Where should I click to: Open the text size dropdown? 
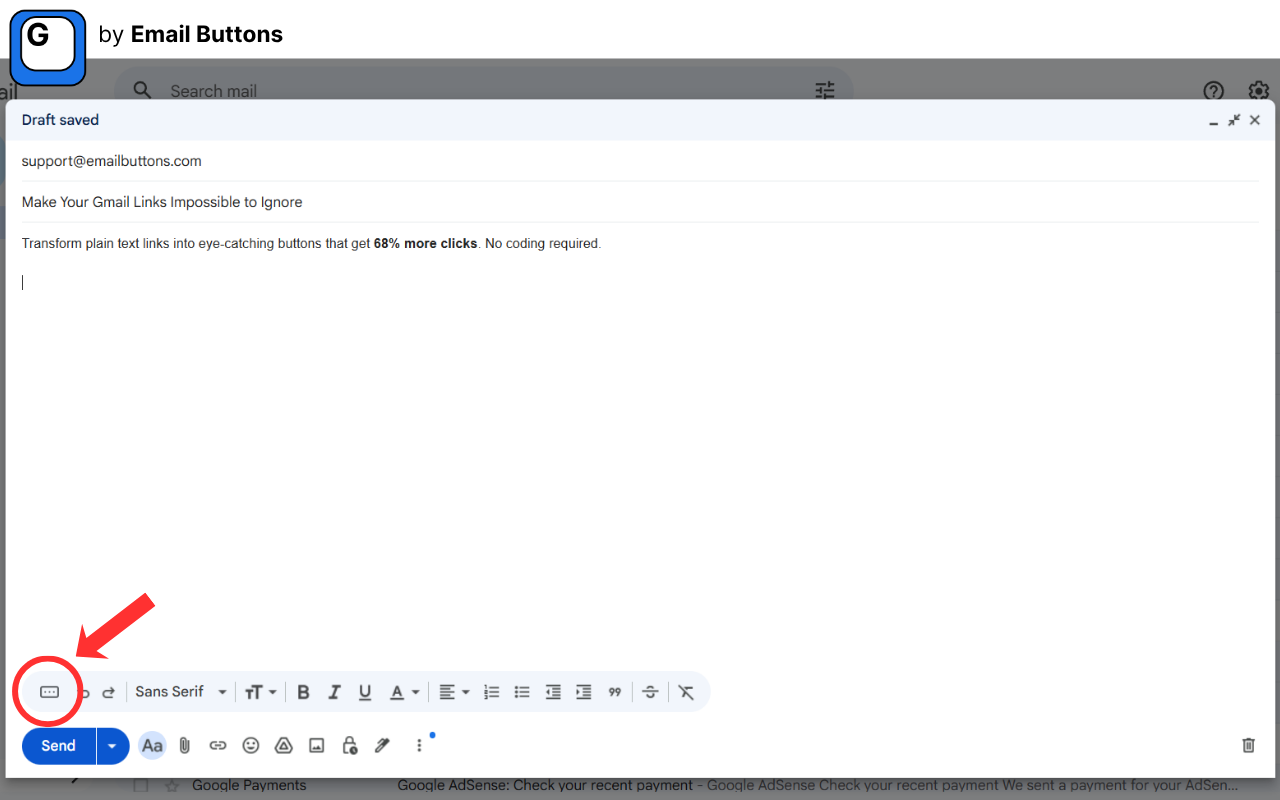point(260,691)
